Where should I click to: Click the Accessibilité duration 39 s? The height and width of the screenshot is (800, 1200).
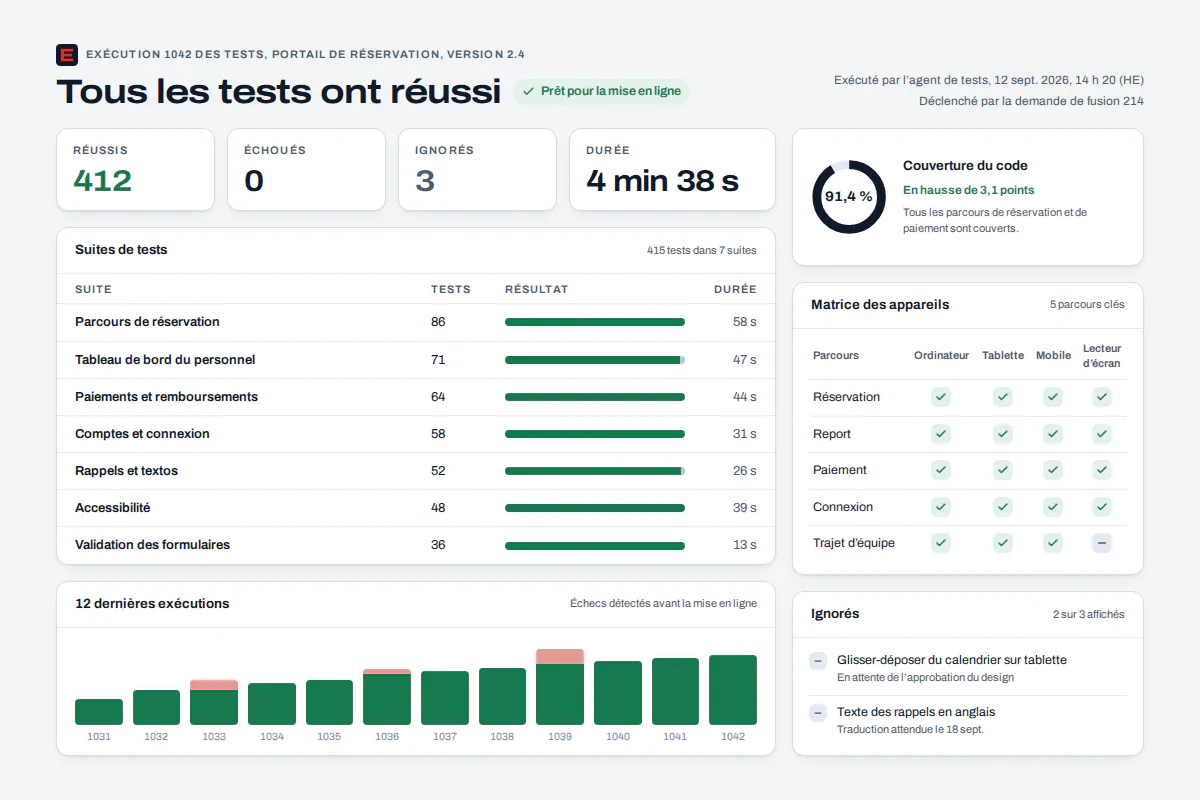click(745, 508)
